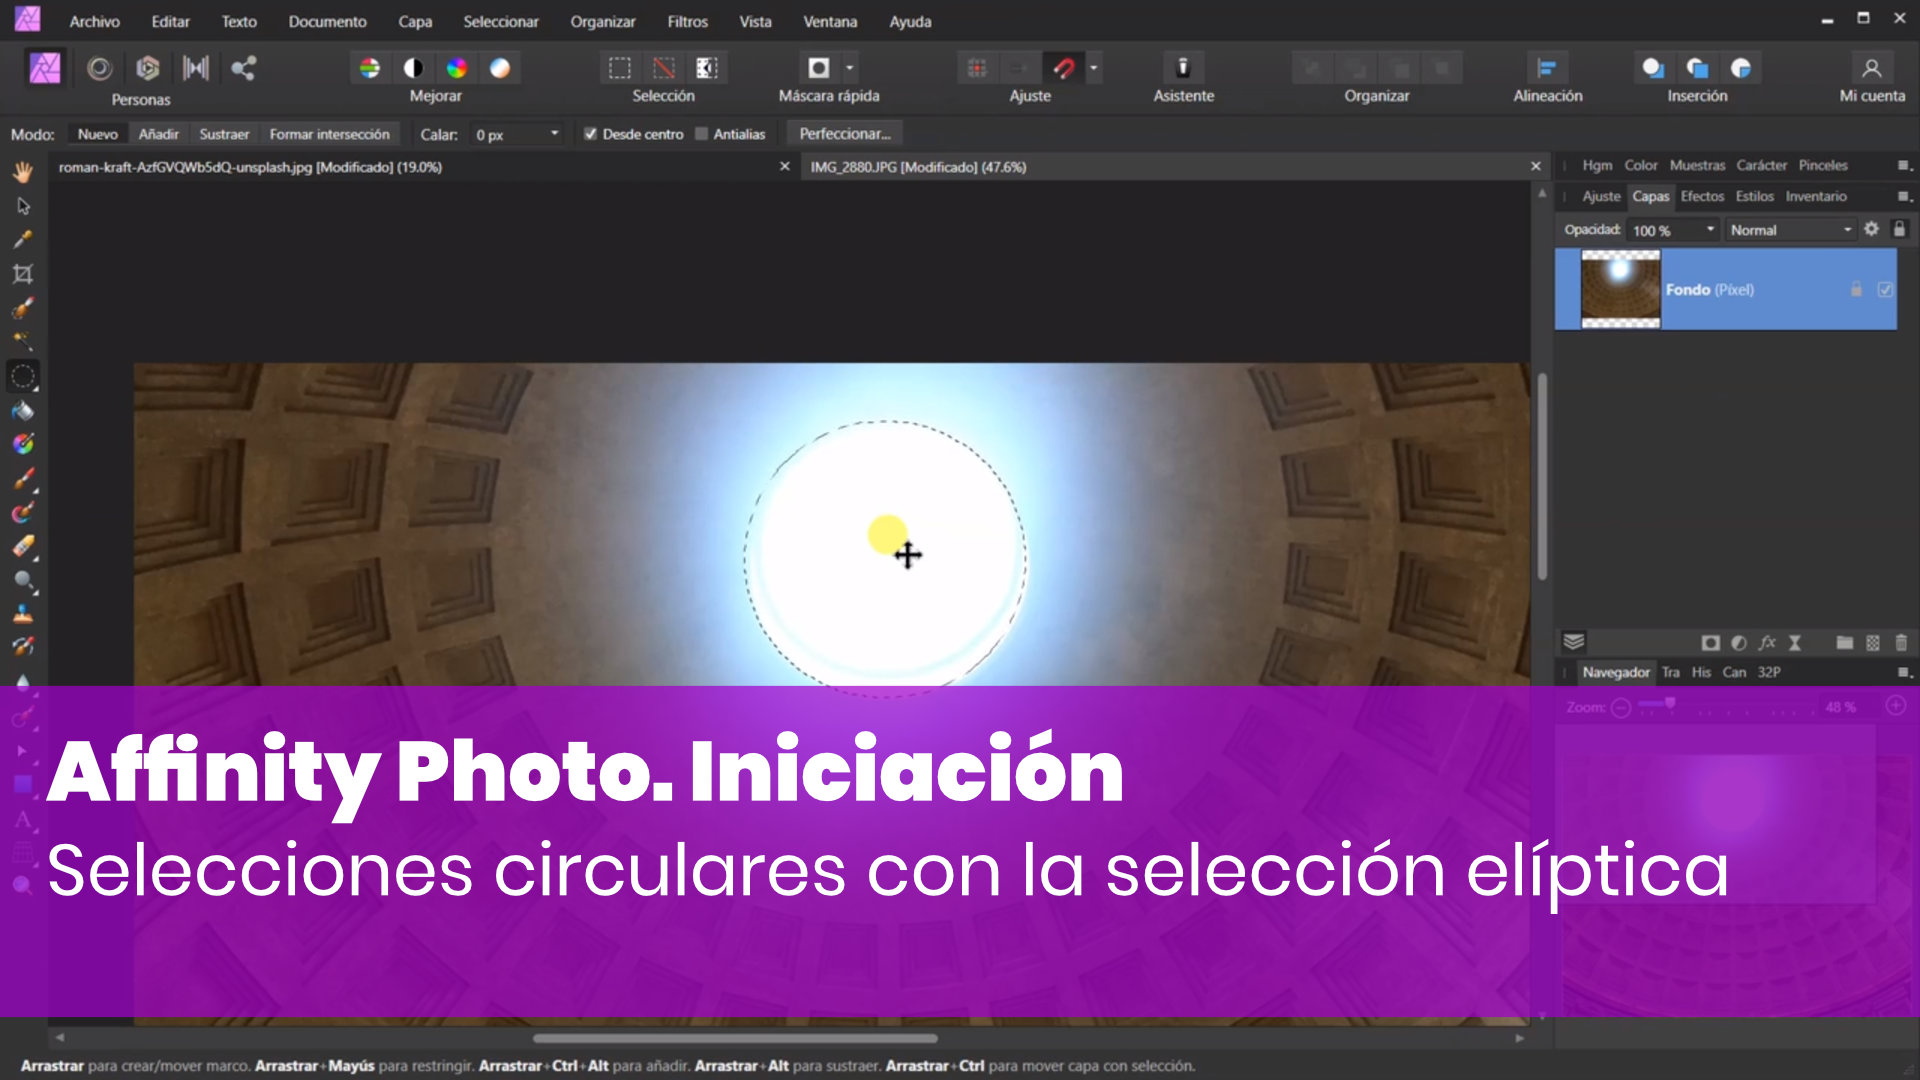Screen dimensions: 1920x1080
Task: Toggle Desde centro checkbox
Action: (590, 134)
